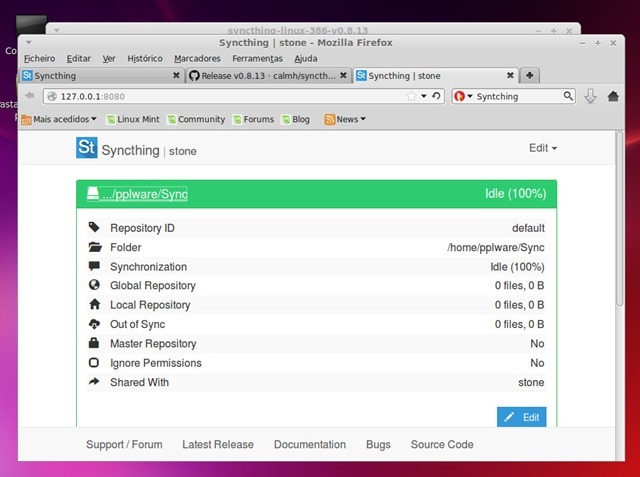Click the downloads arrow icon
The width and height of the screenshot is (640, 477).
pyautogui.click(x=590, y=96)
